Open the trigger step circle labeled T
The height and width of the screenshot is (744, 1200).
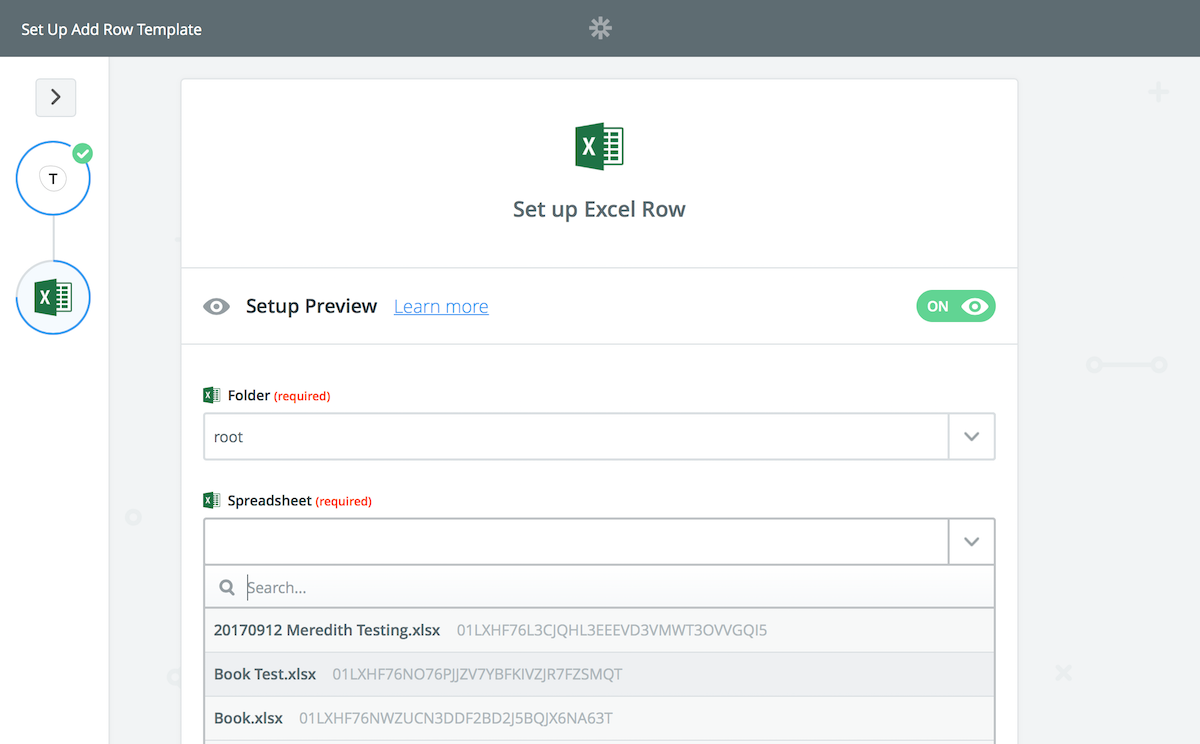click(53, 179)
